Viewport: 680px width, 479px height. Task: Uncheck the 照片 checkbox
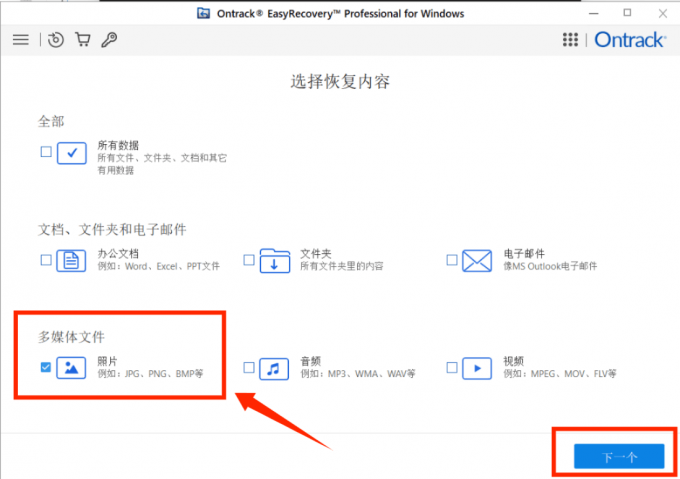click(x=46, y=368)
